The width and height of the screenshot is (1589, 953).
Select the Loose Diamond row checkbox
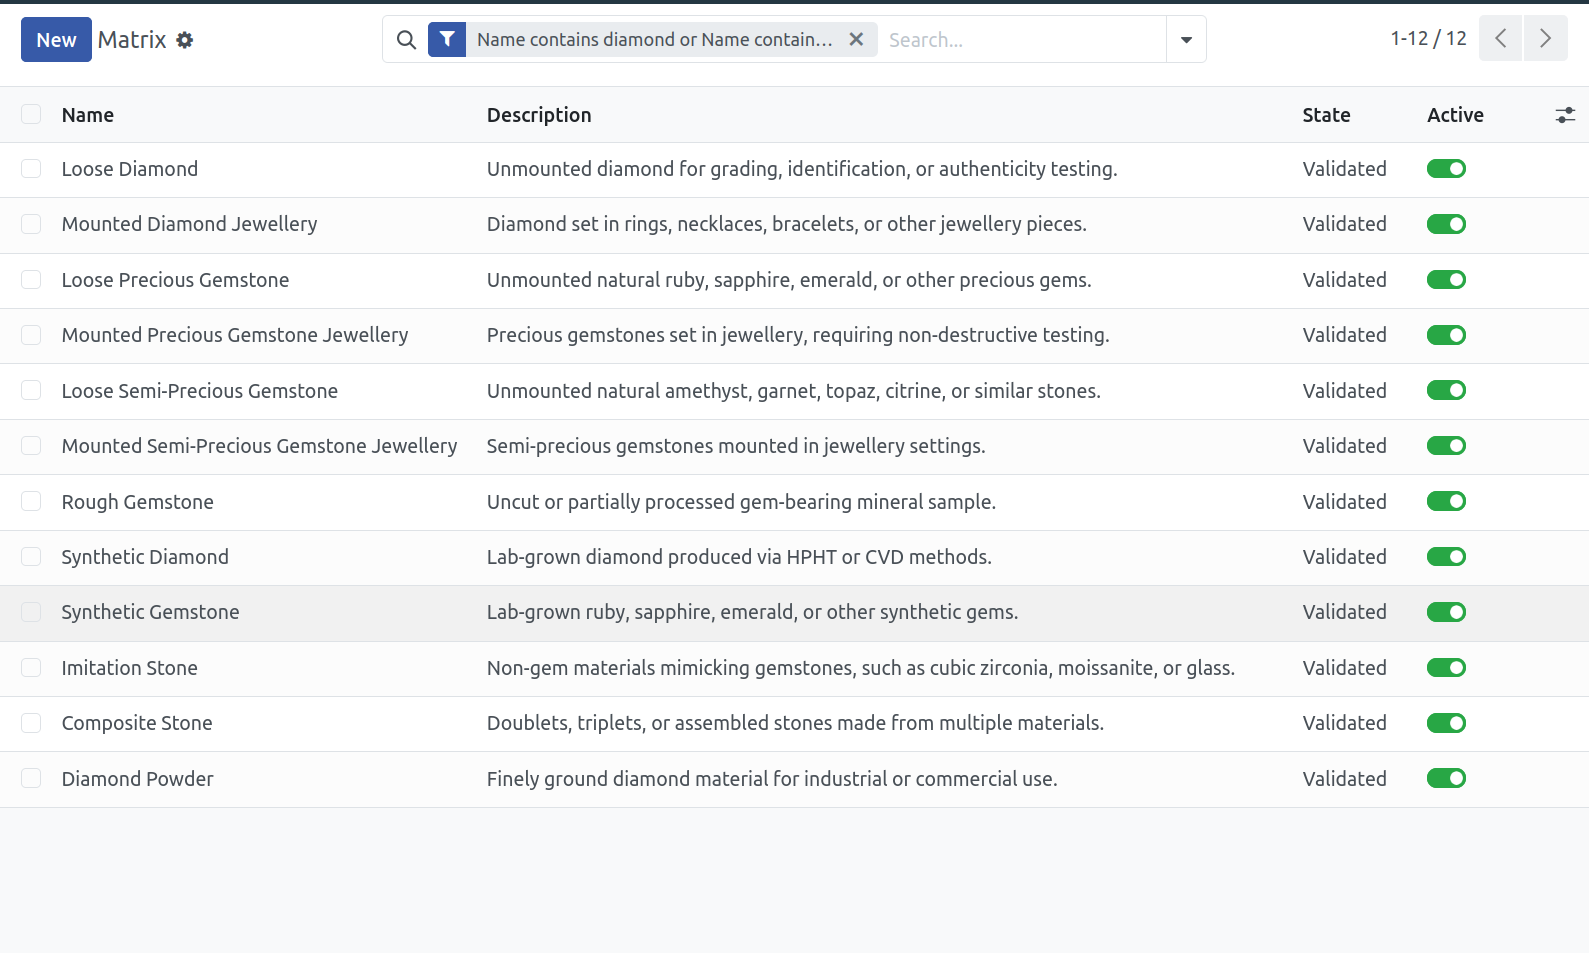pyautogui.click(x=31, y=169)
